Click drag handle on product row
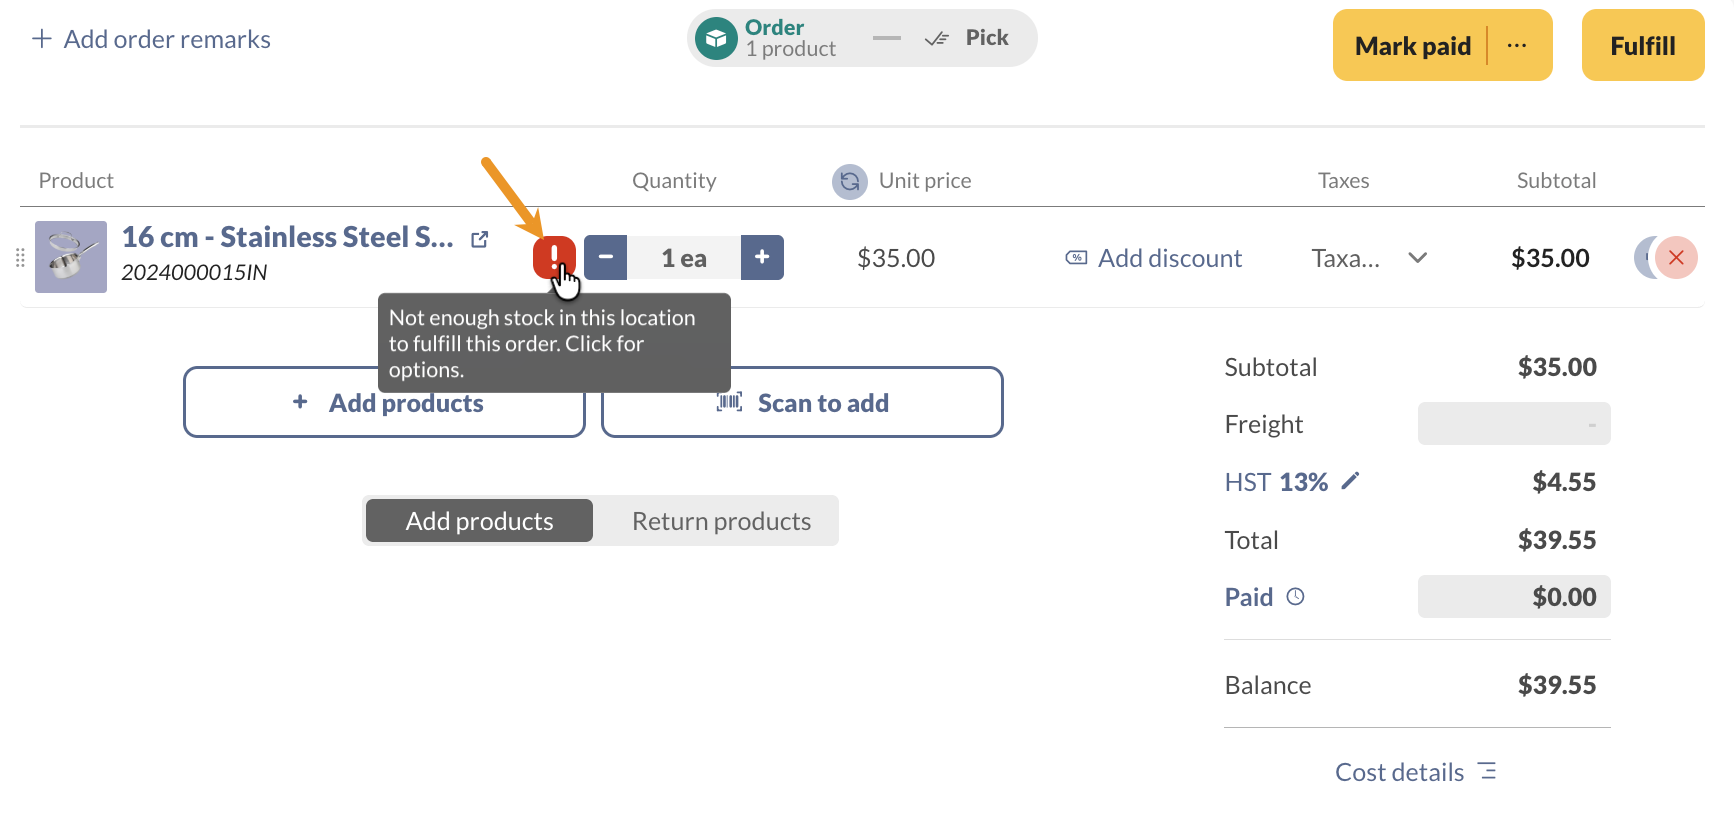The width and height of the screenshot is (1734, 818). (x=20, y=258)
